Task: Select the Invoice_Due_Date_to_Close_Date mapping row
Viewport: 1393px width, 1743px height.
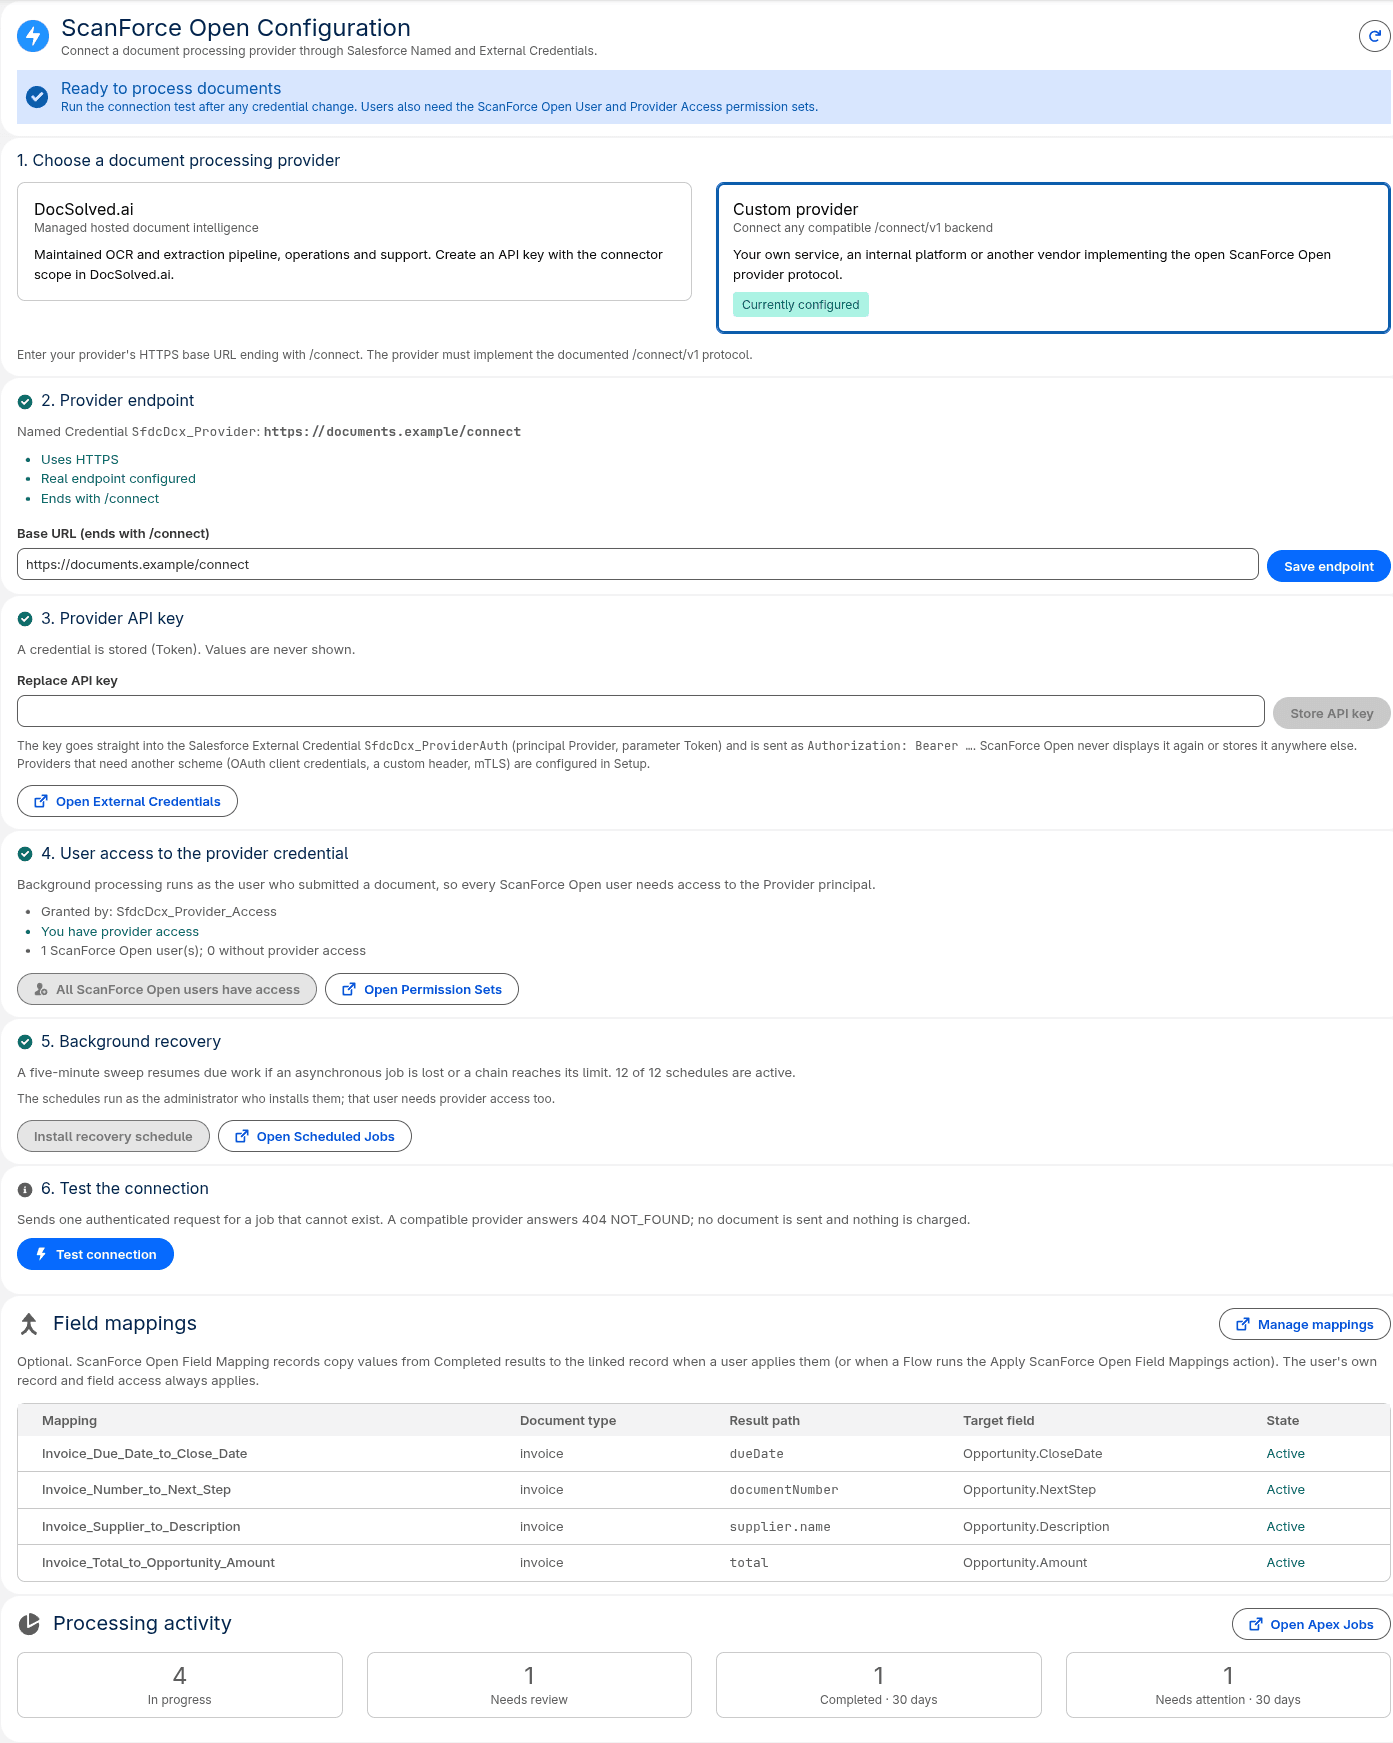Action: coord(704,1454)
